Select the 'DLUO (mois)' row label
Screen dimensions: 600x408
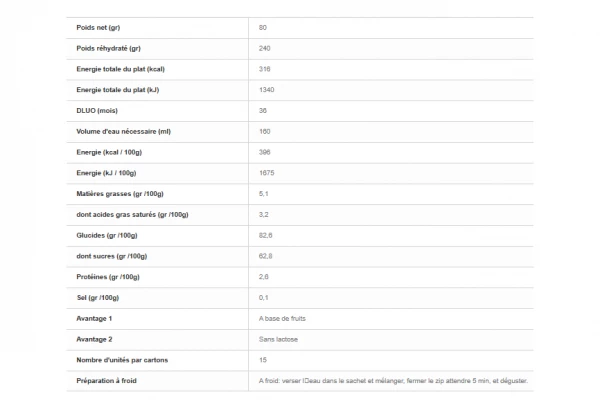(x=97, y=110)
